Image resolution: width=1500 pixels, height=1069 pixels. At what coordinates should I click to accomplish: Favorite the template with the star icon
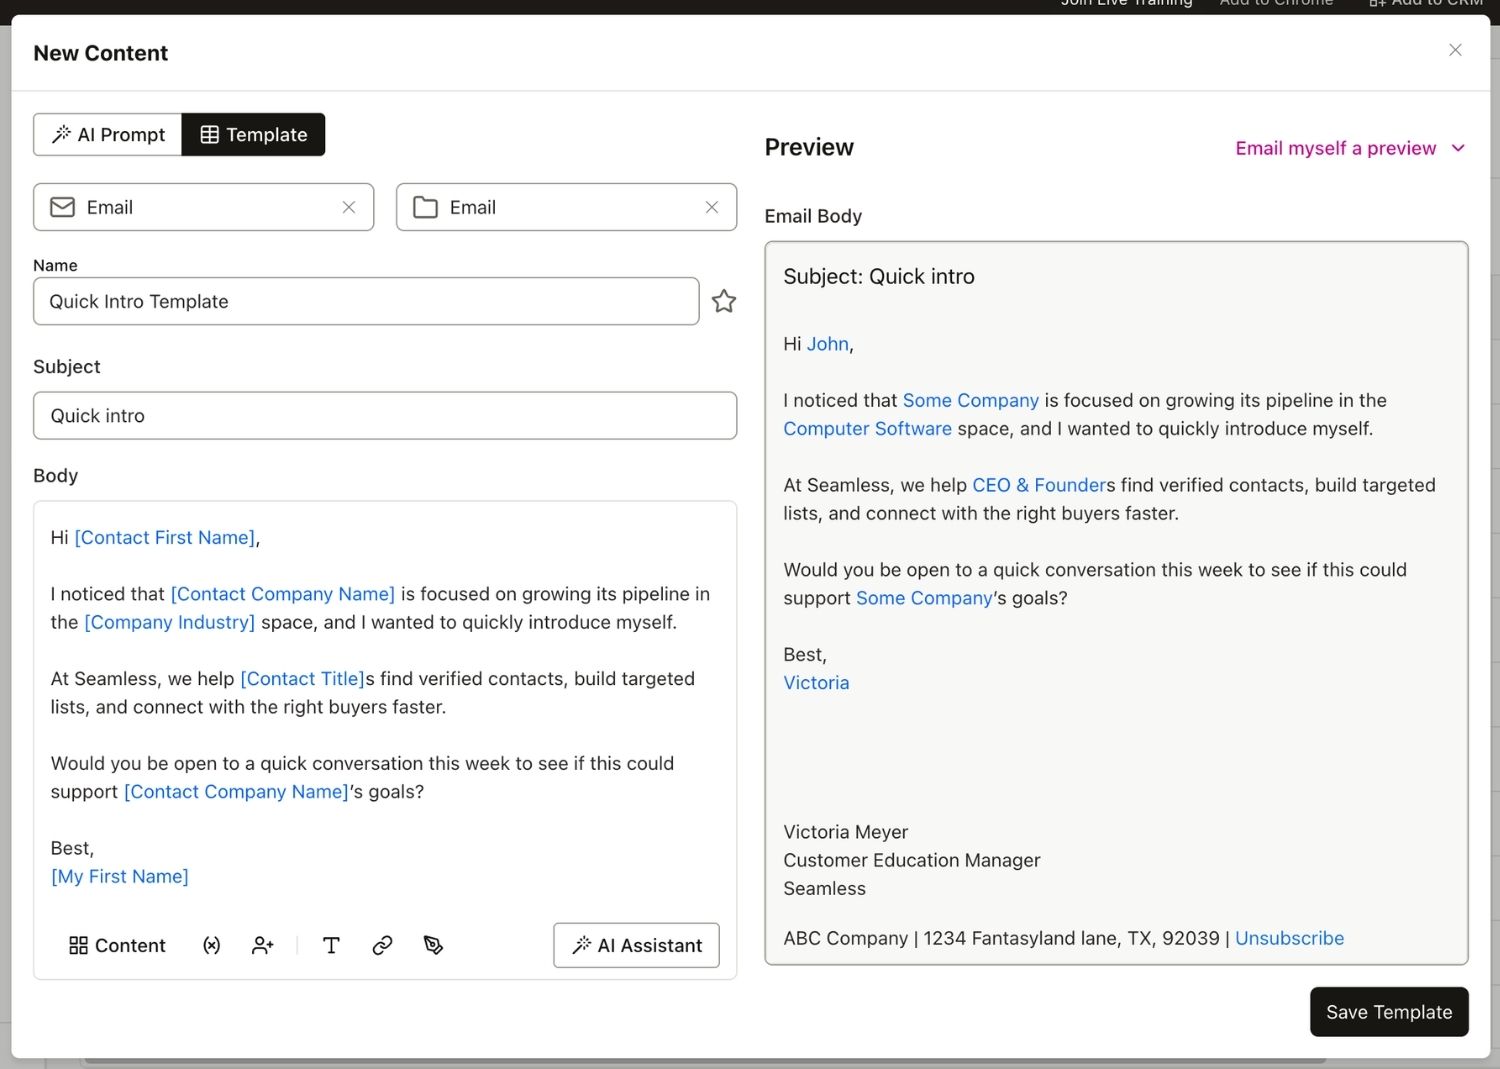[x=724, y=301]
